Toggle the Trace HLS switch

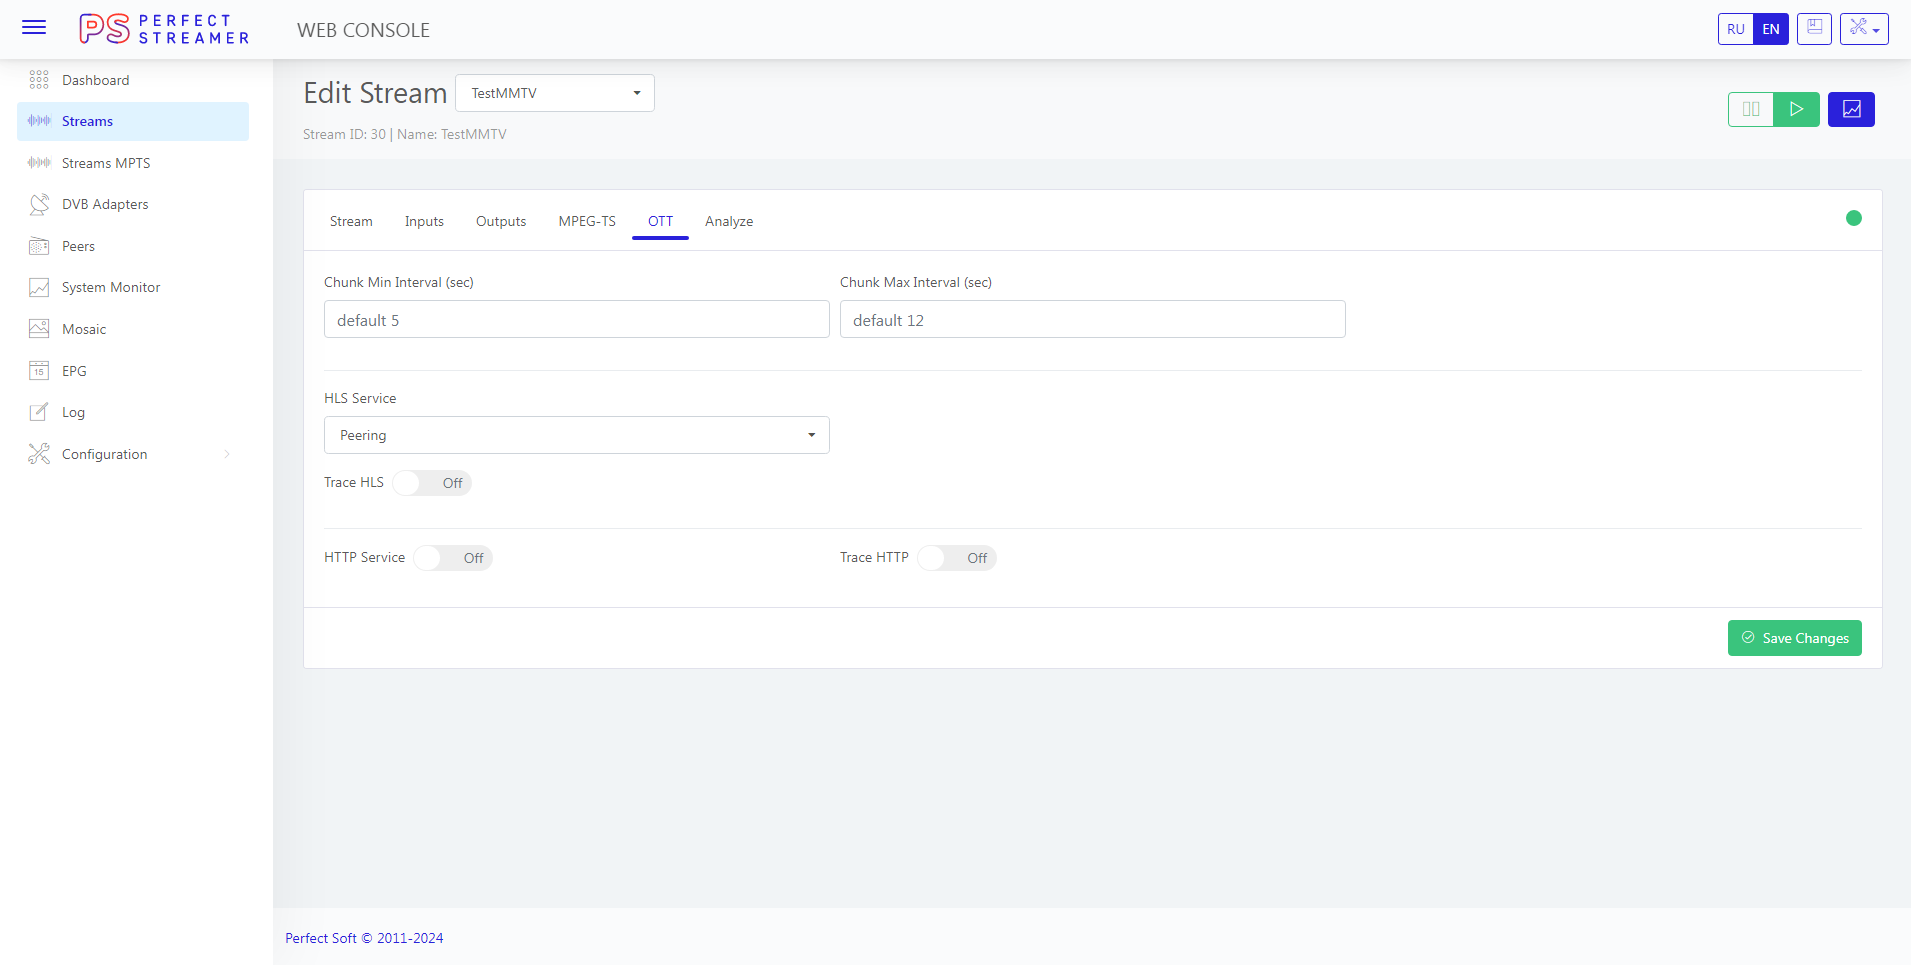[431, 483]
